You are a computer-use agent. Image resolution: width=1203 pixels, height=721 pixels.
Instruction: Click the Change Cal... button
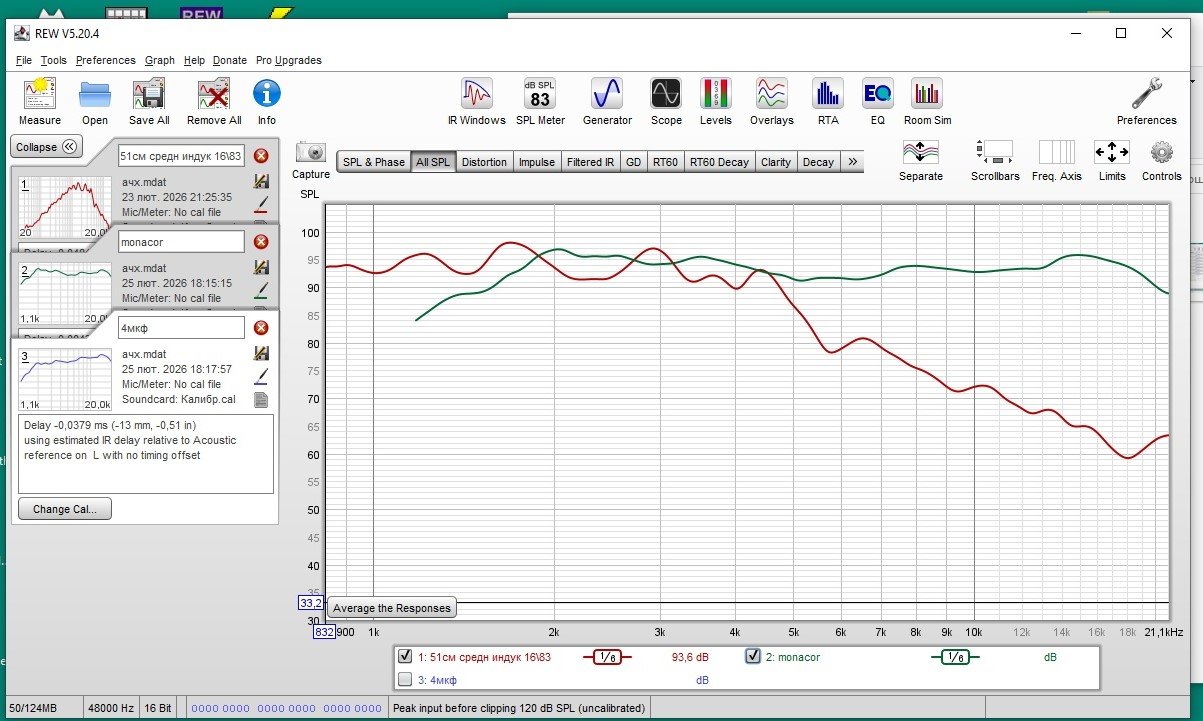pos(65,509)
